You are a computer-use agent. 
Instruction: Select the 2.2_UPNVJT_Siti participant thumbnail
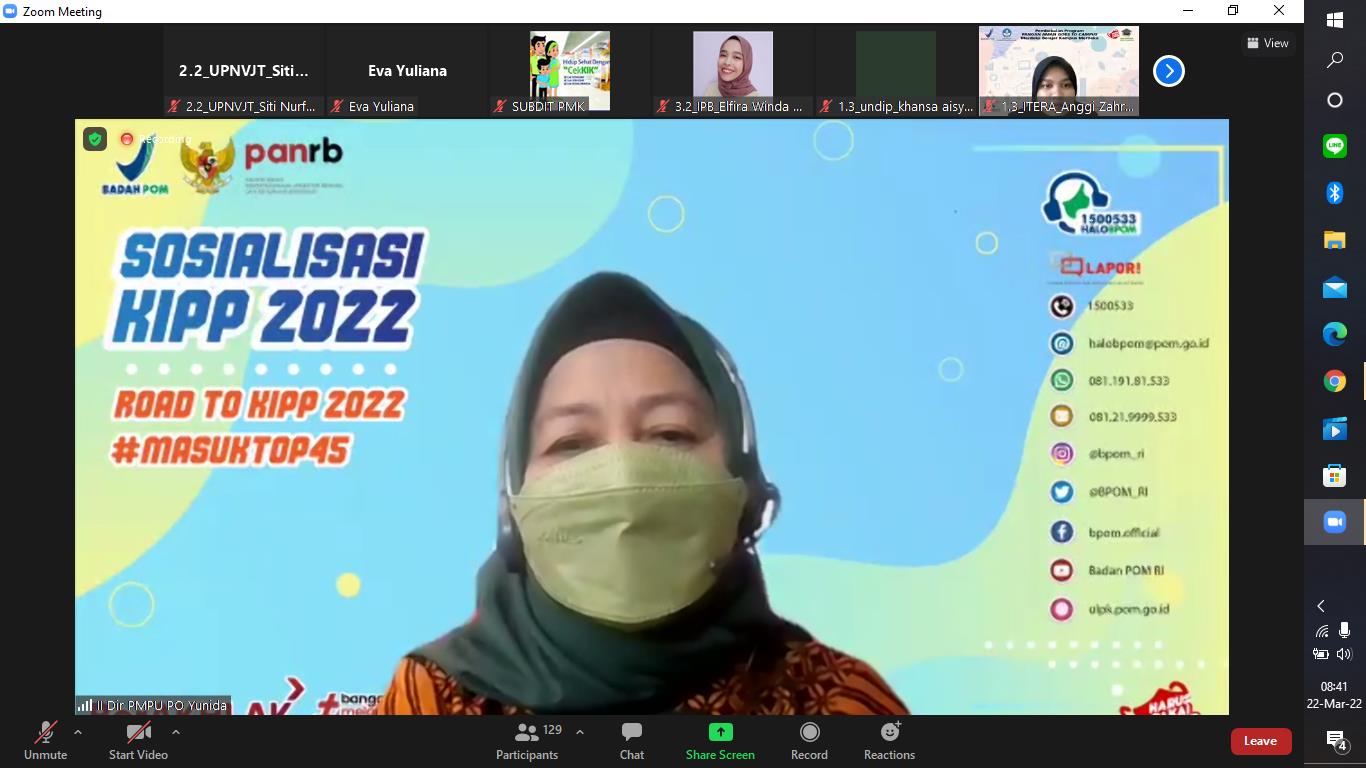tap(244, 71)
